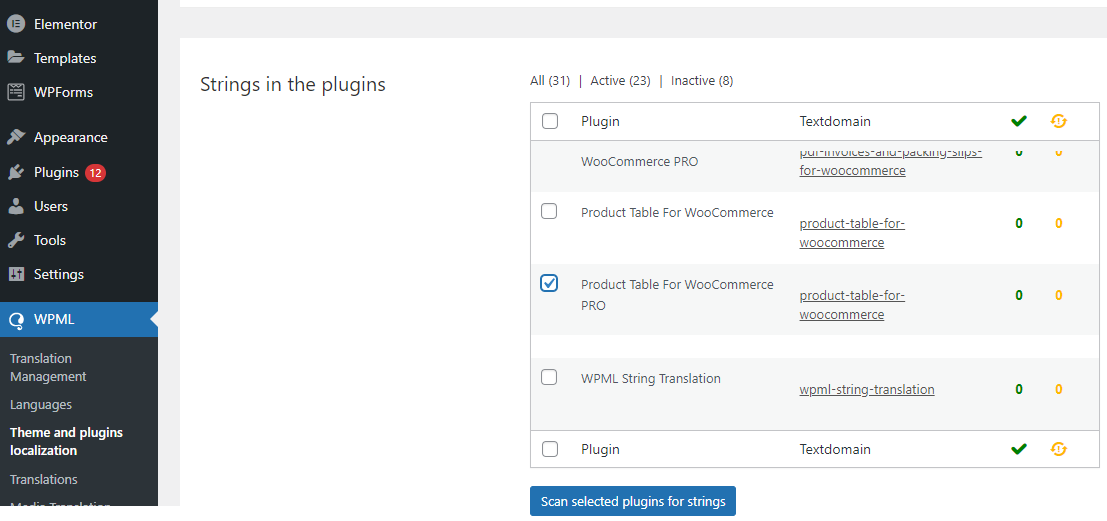This screenshot has height=521, width=1107.
Task: Click the Appearance paintbrush icon
Action: point(16,137)
